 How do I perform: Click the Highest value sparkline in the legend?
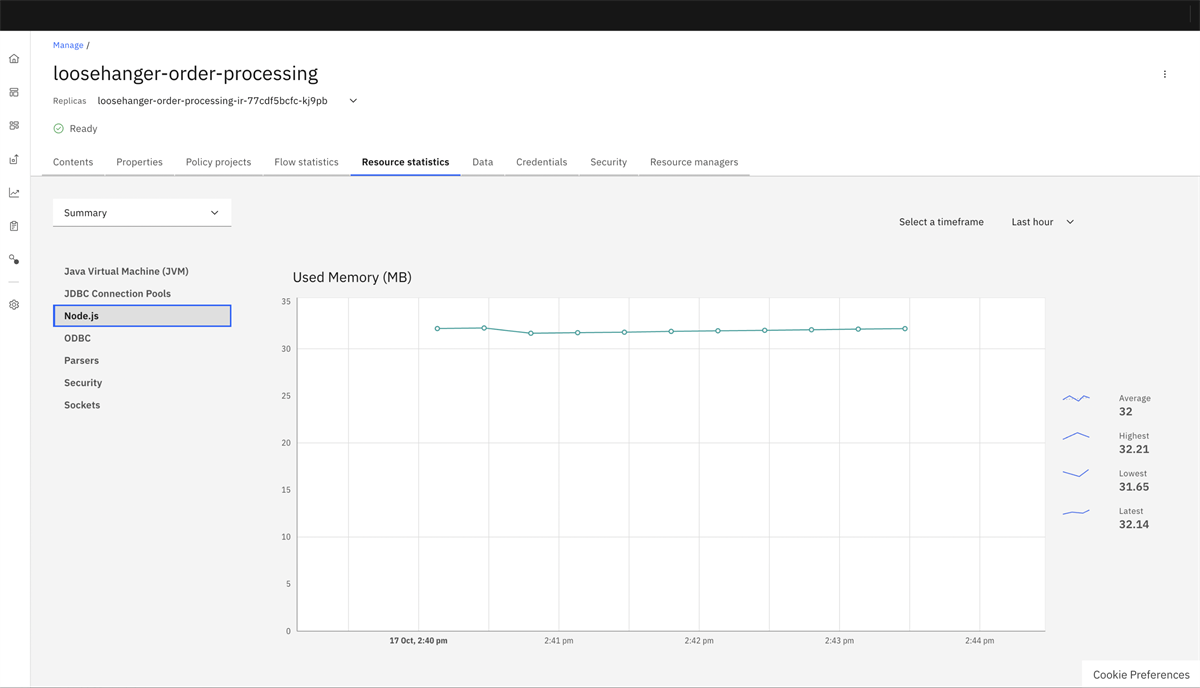tap(1075, 437)
